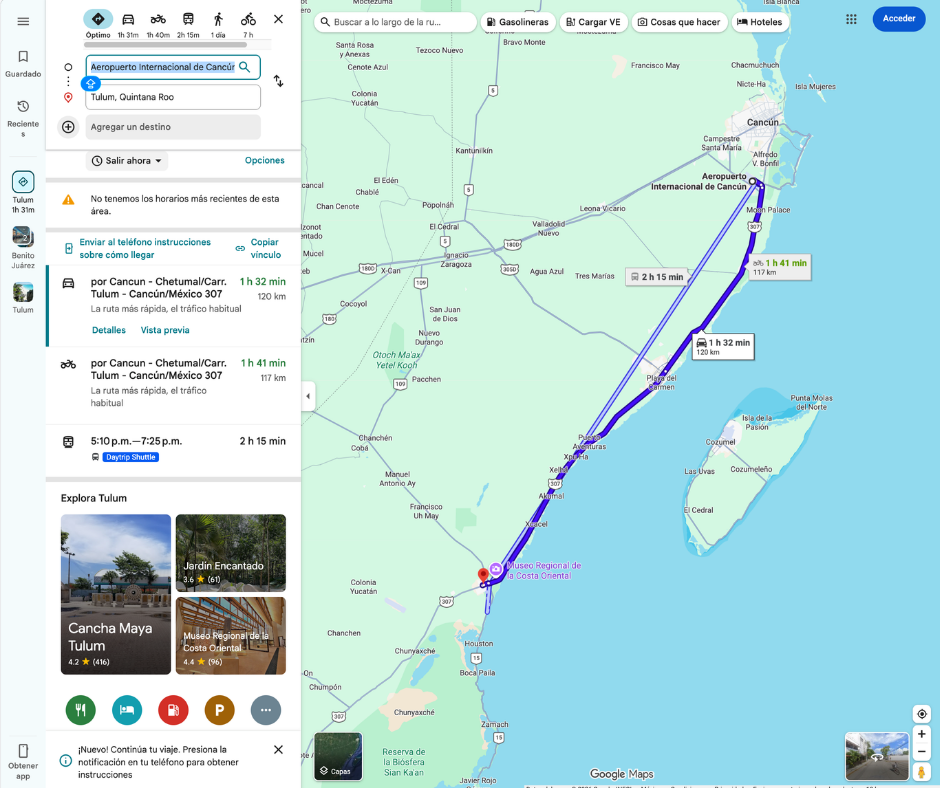Click the Hoteles chip

(x=760, y=22)
